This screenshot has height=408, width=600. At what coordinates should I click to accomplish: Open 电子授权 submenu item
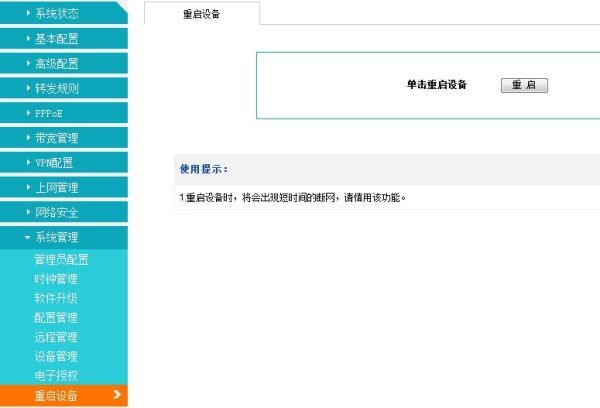click(x=56, y=376)
